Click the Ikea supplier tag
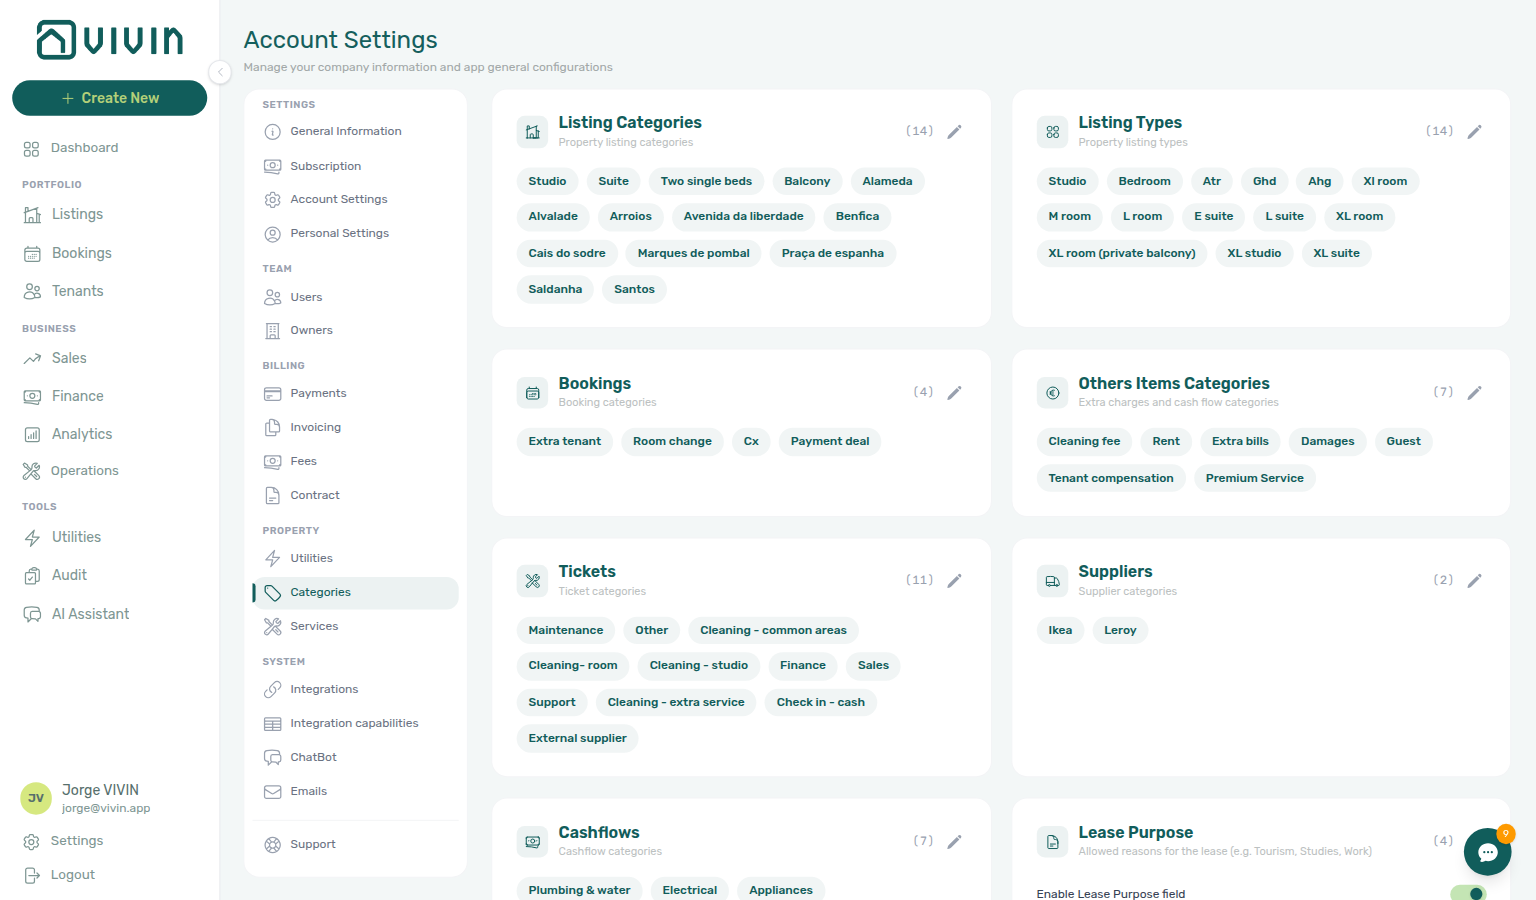 tap(1060, 631)
